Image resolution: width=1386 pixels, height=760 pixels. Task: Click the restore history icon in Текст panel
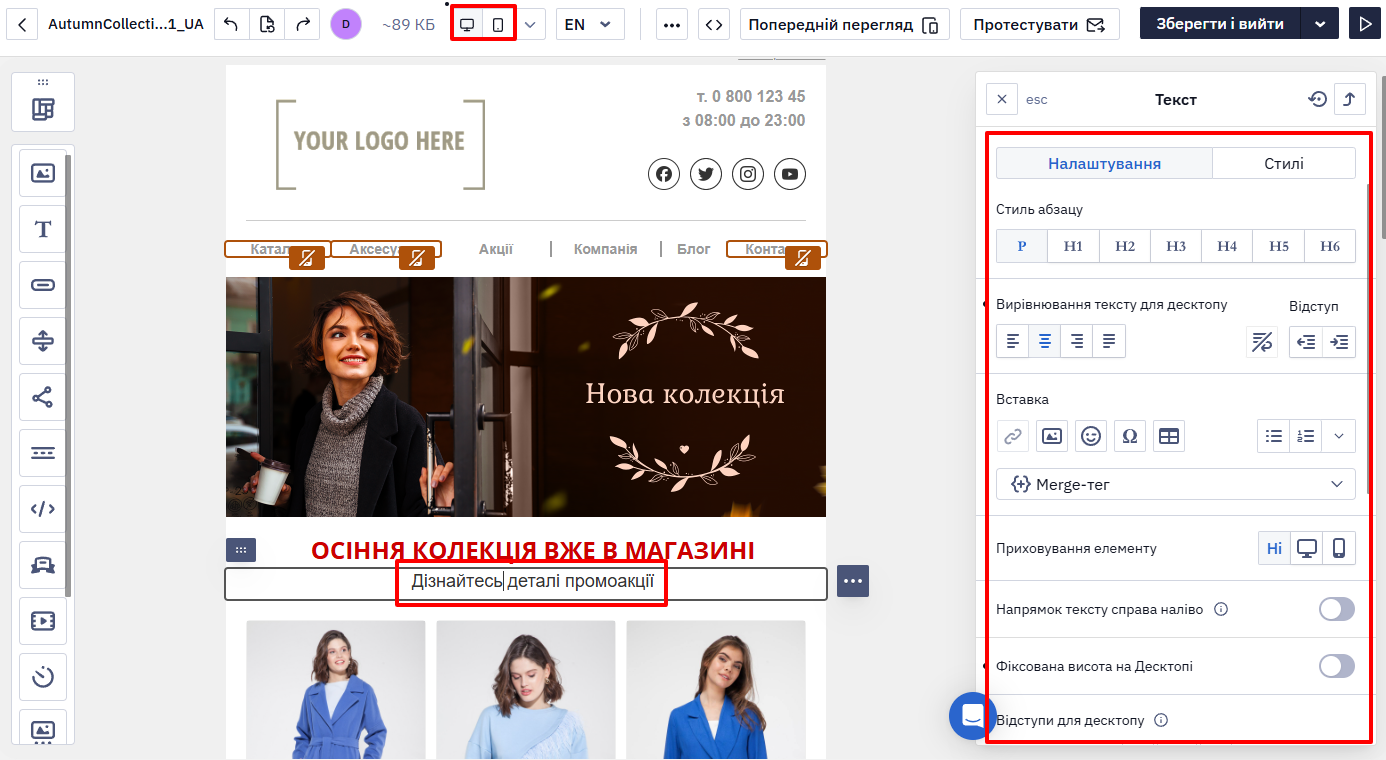coord(1318,99)
